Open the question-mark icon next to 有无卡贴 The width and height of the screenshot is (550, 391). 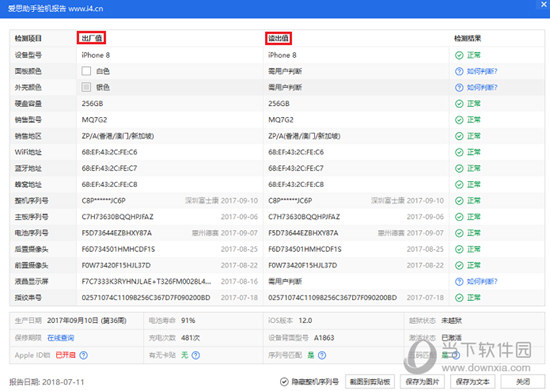(196, 355)
